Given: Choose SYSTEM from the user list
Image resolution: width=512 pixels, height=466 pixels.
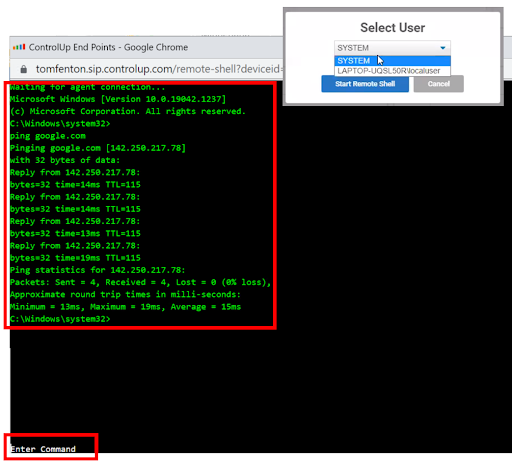Looking at the screenshot, I should point(392,61).
